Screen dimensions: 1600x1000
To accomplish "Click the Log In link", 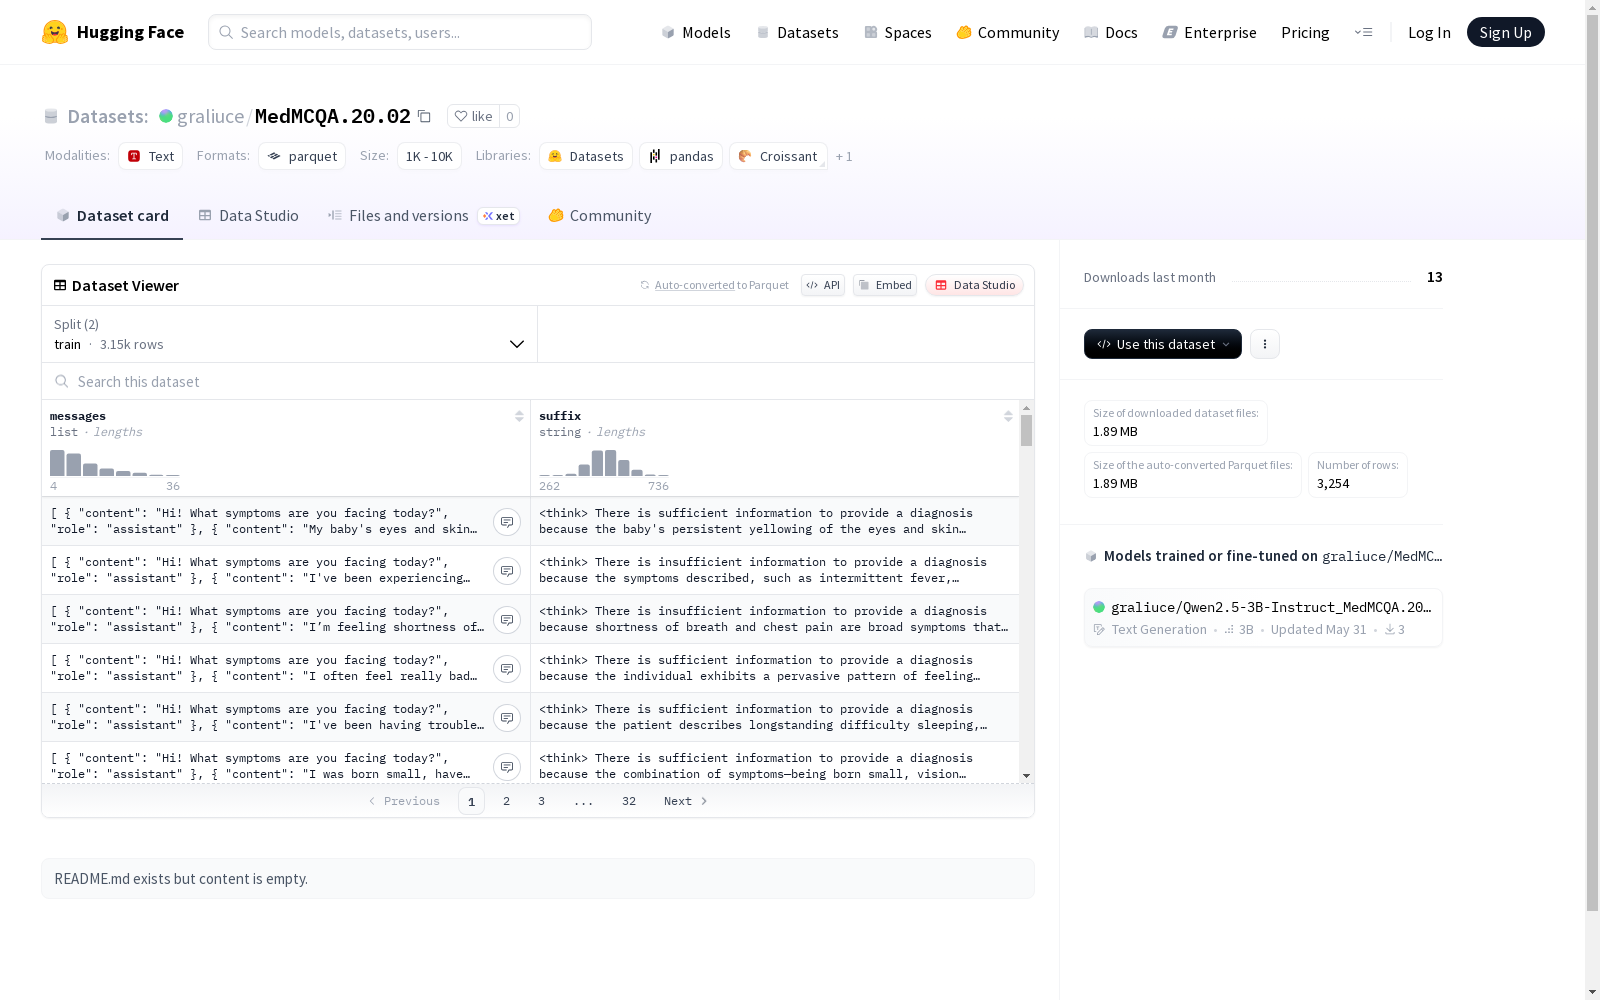I will (x=1429, y=32).
